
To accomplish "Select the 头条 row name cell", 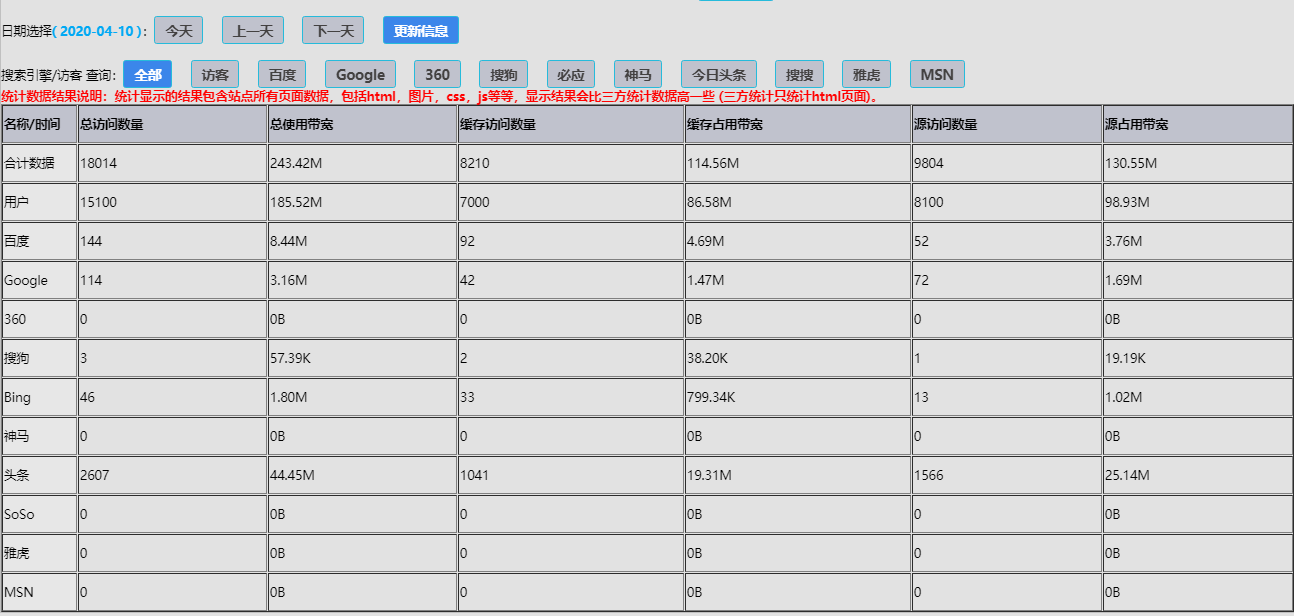I will pyautogui.click(x=17, y=475).
